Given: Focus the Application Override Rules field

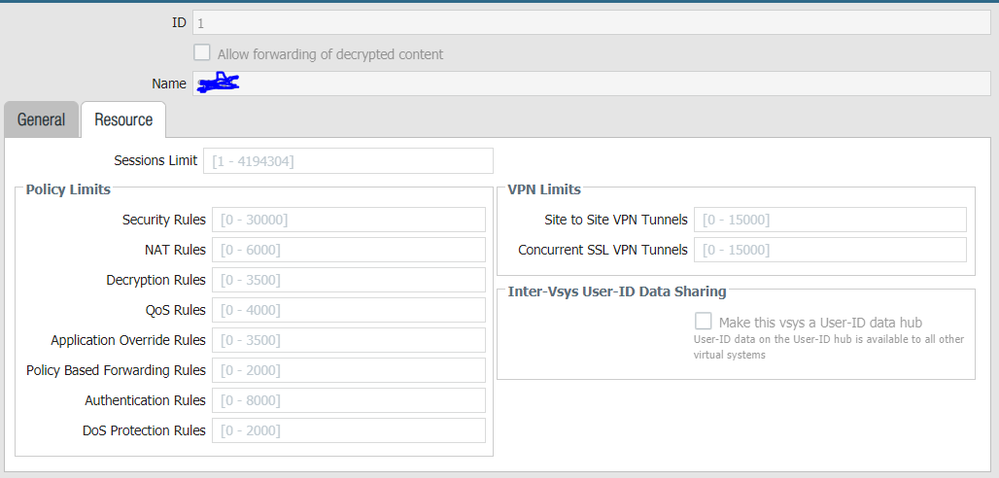Looking at the screenshot, I should 348,340.
